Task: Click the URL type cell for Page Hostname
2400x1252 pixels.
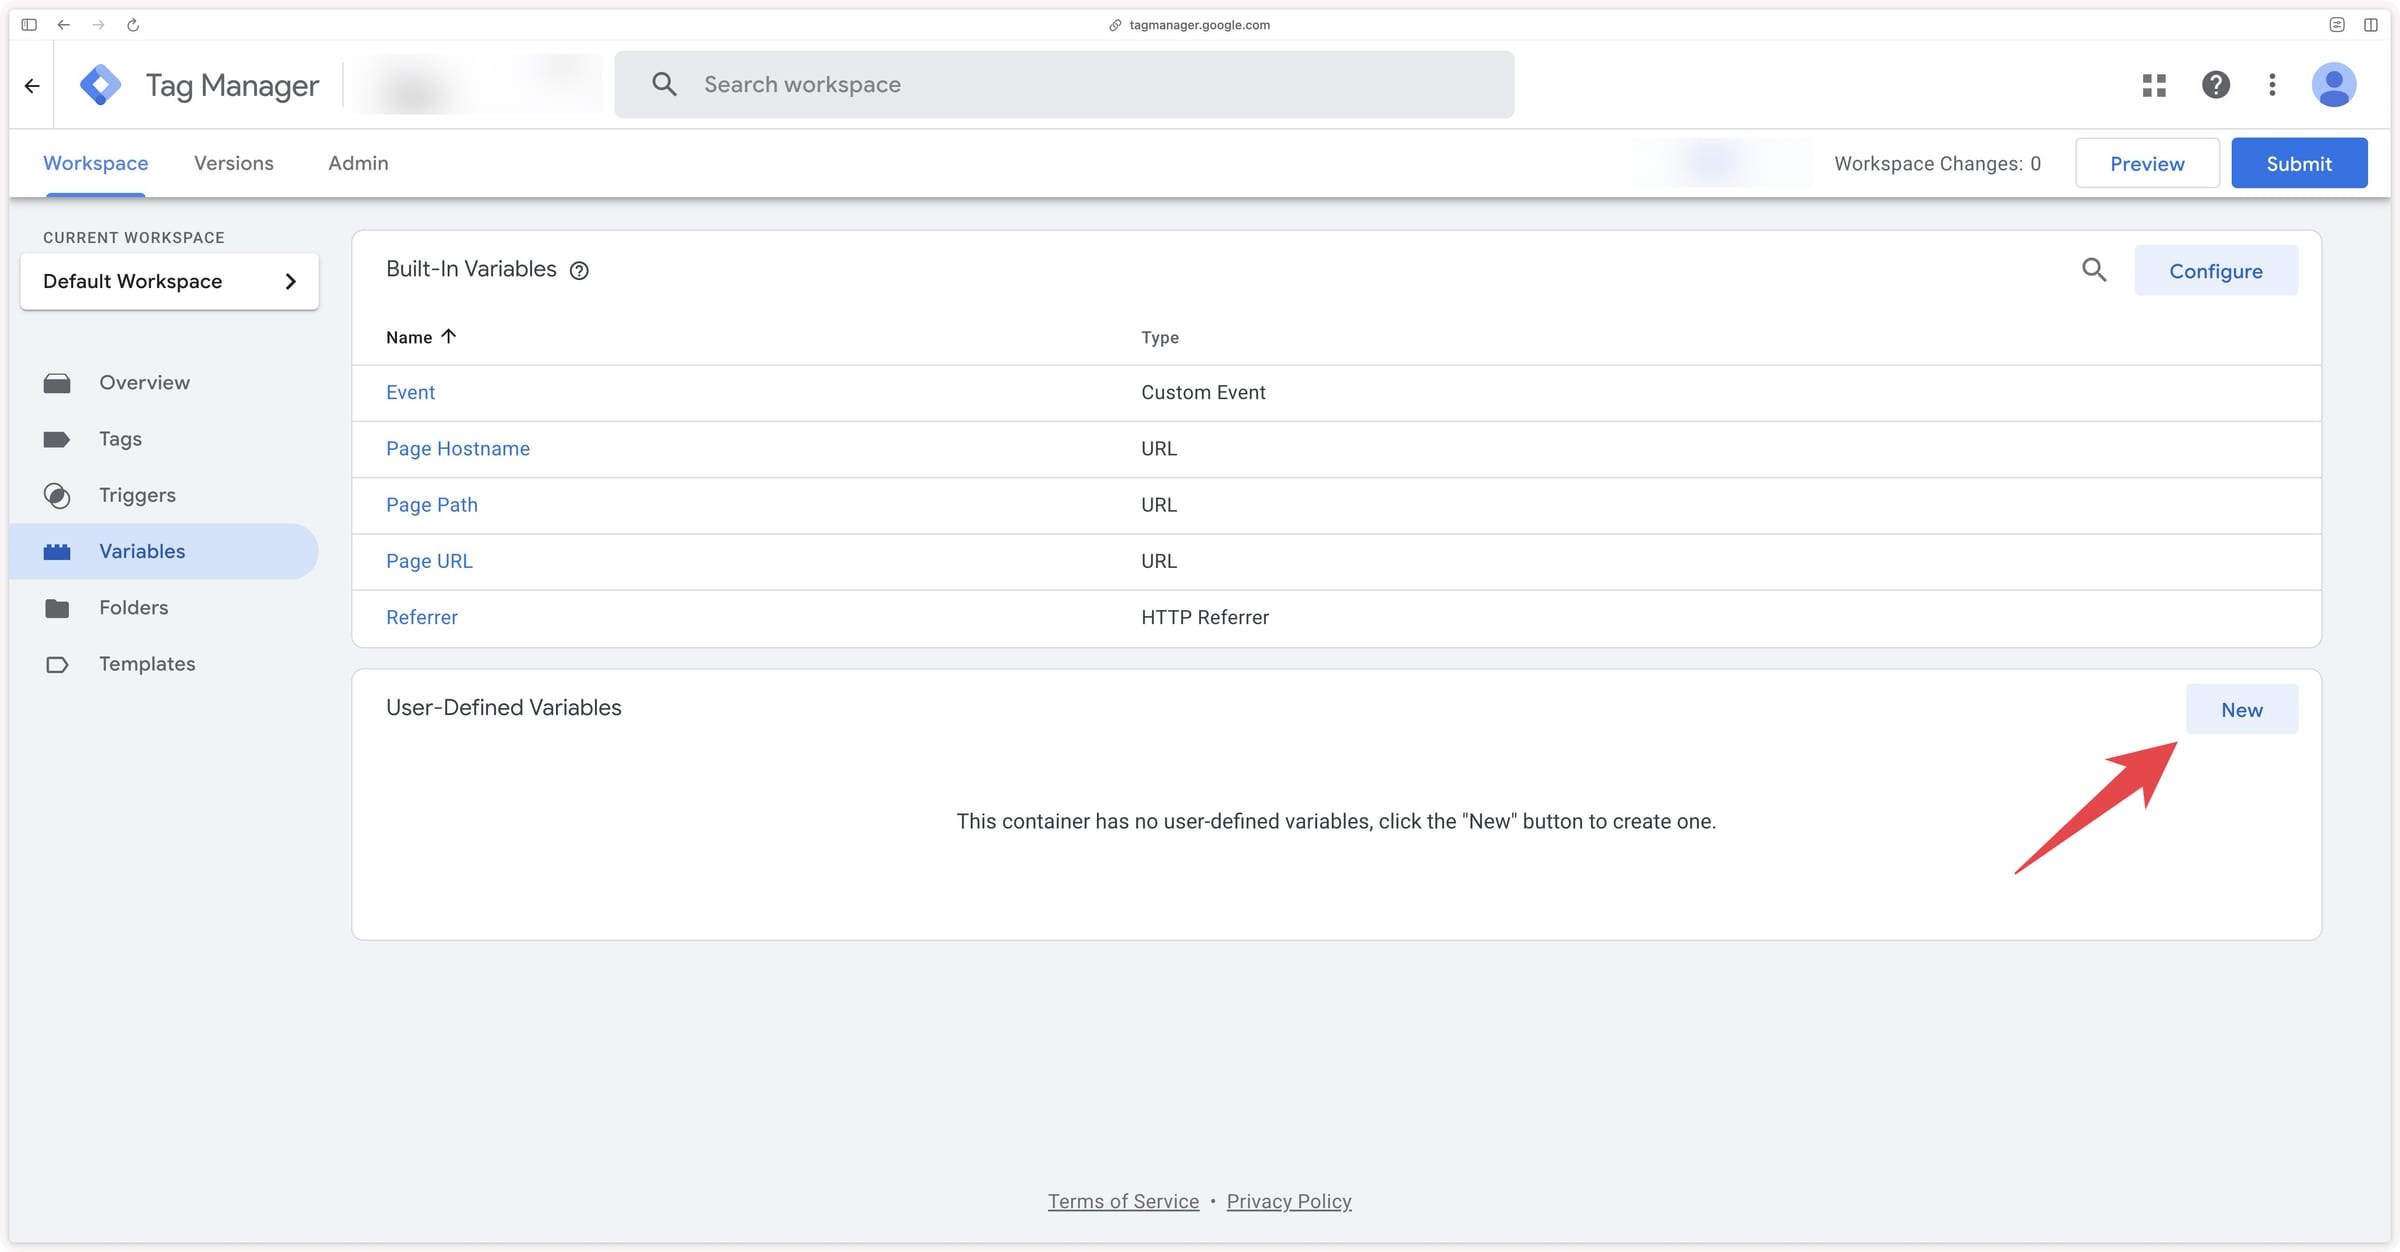Action: 1159,448
